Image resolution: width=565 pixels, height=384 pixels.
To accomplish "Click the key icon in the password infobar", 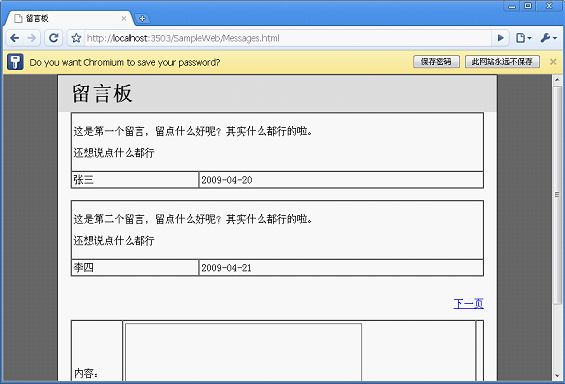I will [15, 62].
